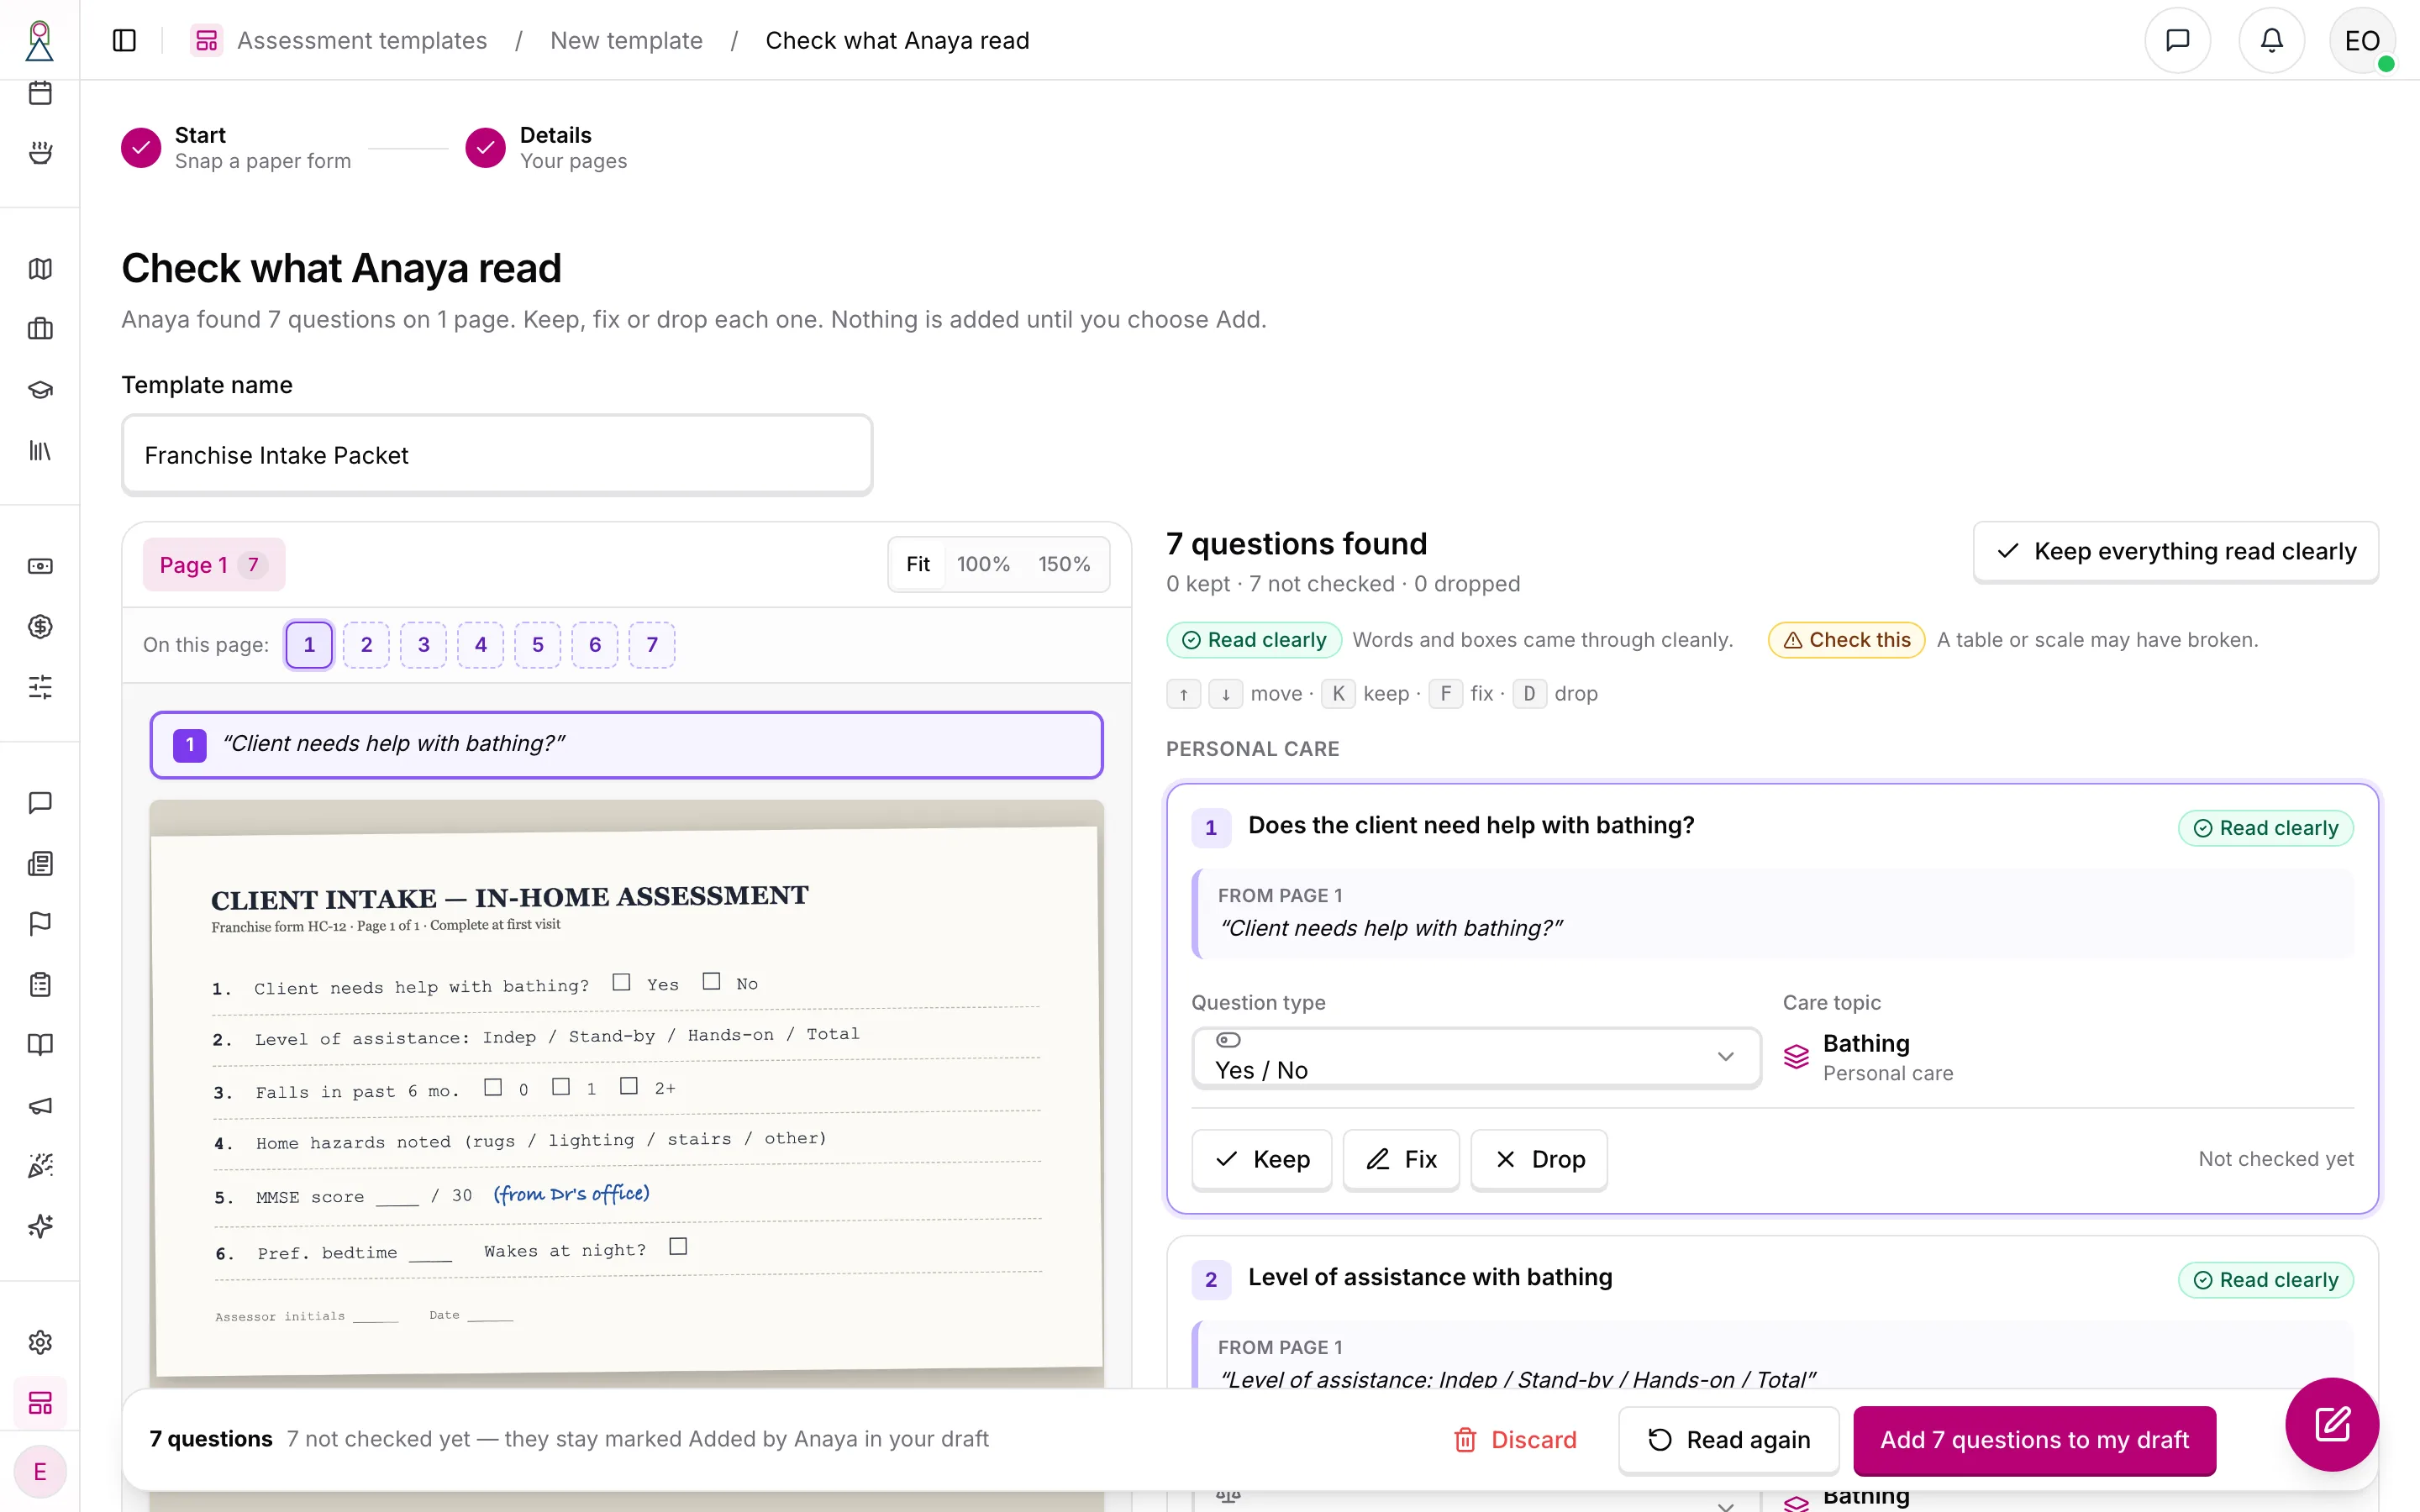Click the floating edit compose button

pyautogui.click(x=2331, y=1424)
